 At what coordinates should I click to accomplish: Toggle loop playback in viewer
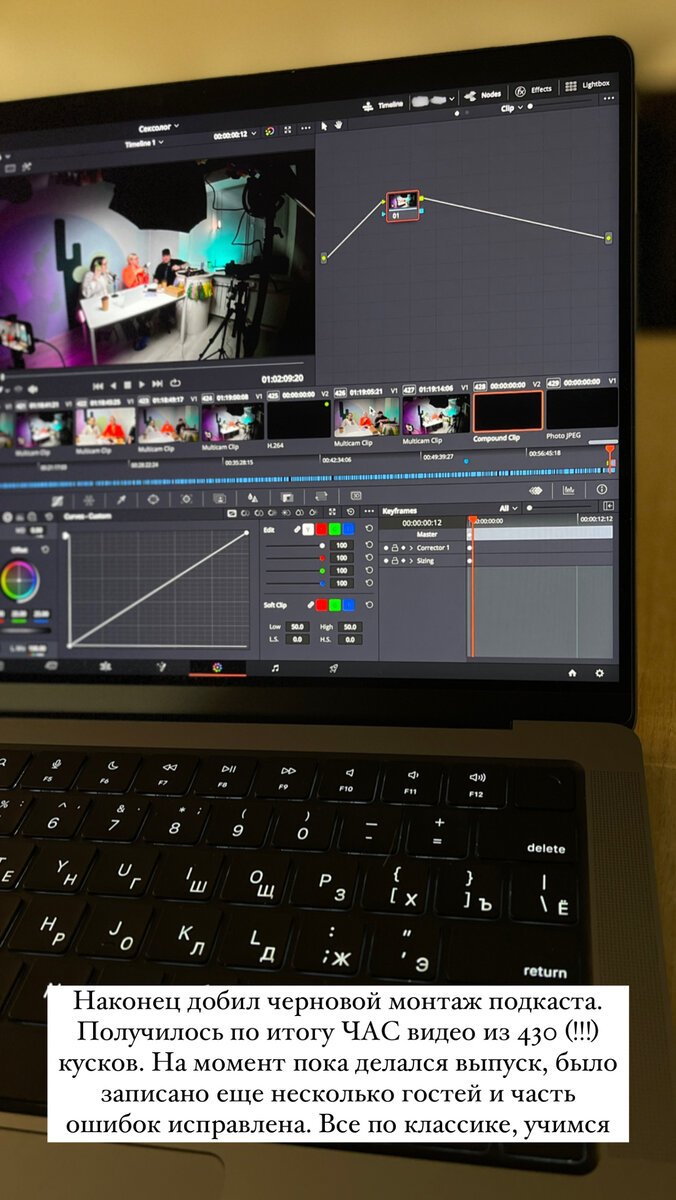176,384
